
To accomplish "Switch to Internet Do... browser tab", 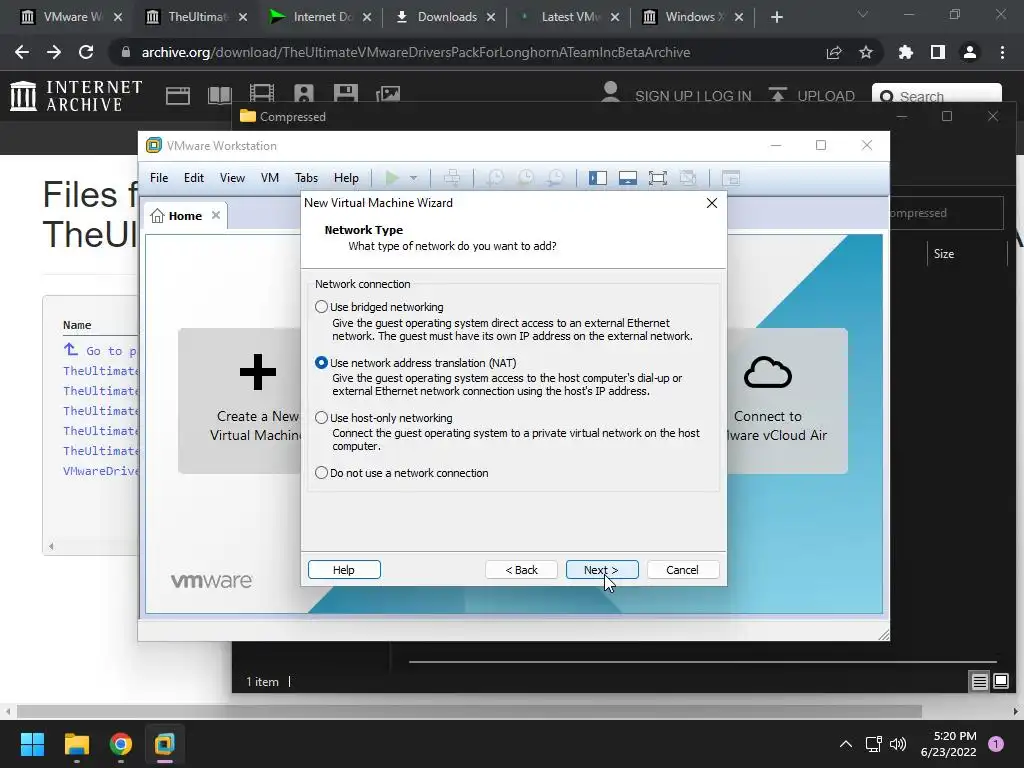I will pyautogui.click(x=319, y=17).
